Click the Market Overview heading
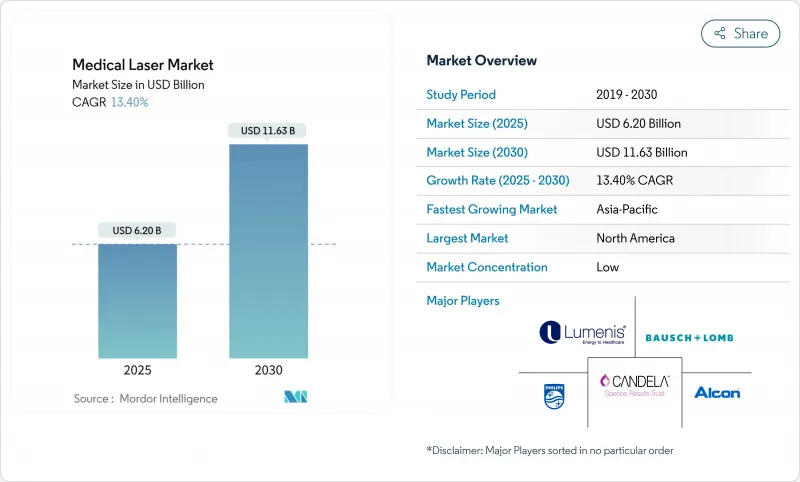Image resolution: width=800 pixels, height=482 pixels. coord(481,60)
